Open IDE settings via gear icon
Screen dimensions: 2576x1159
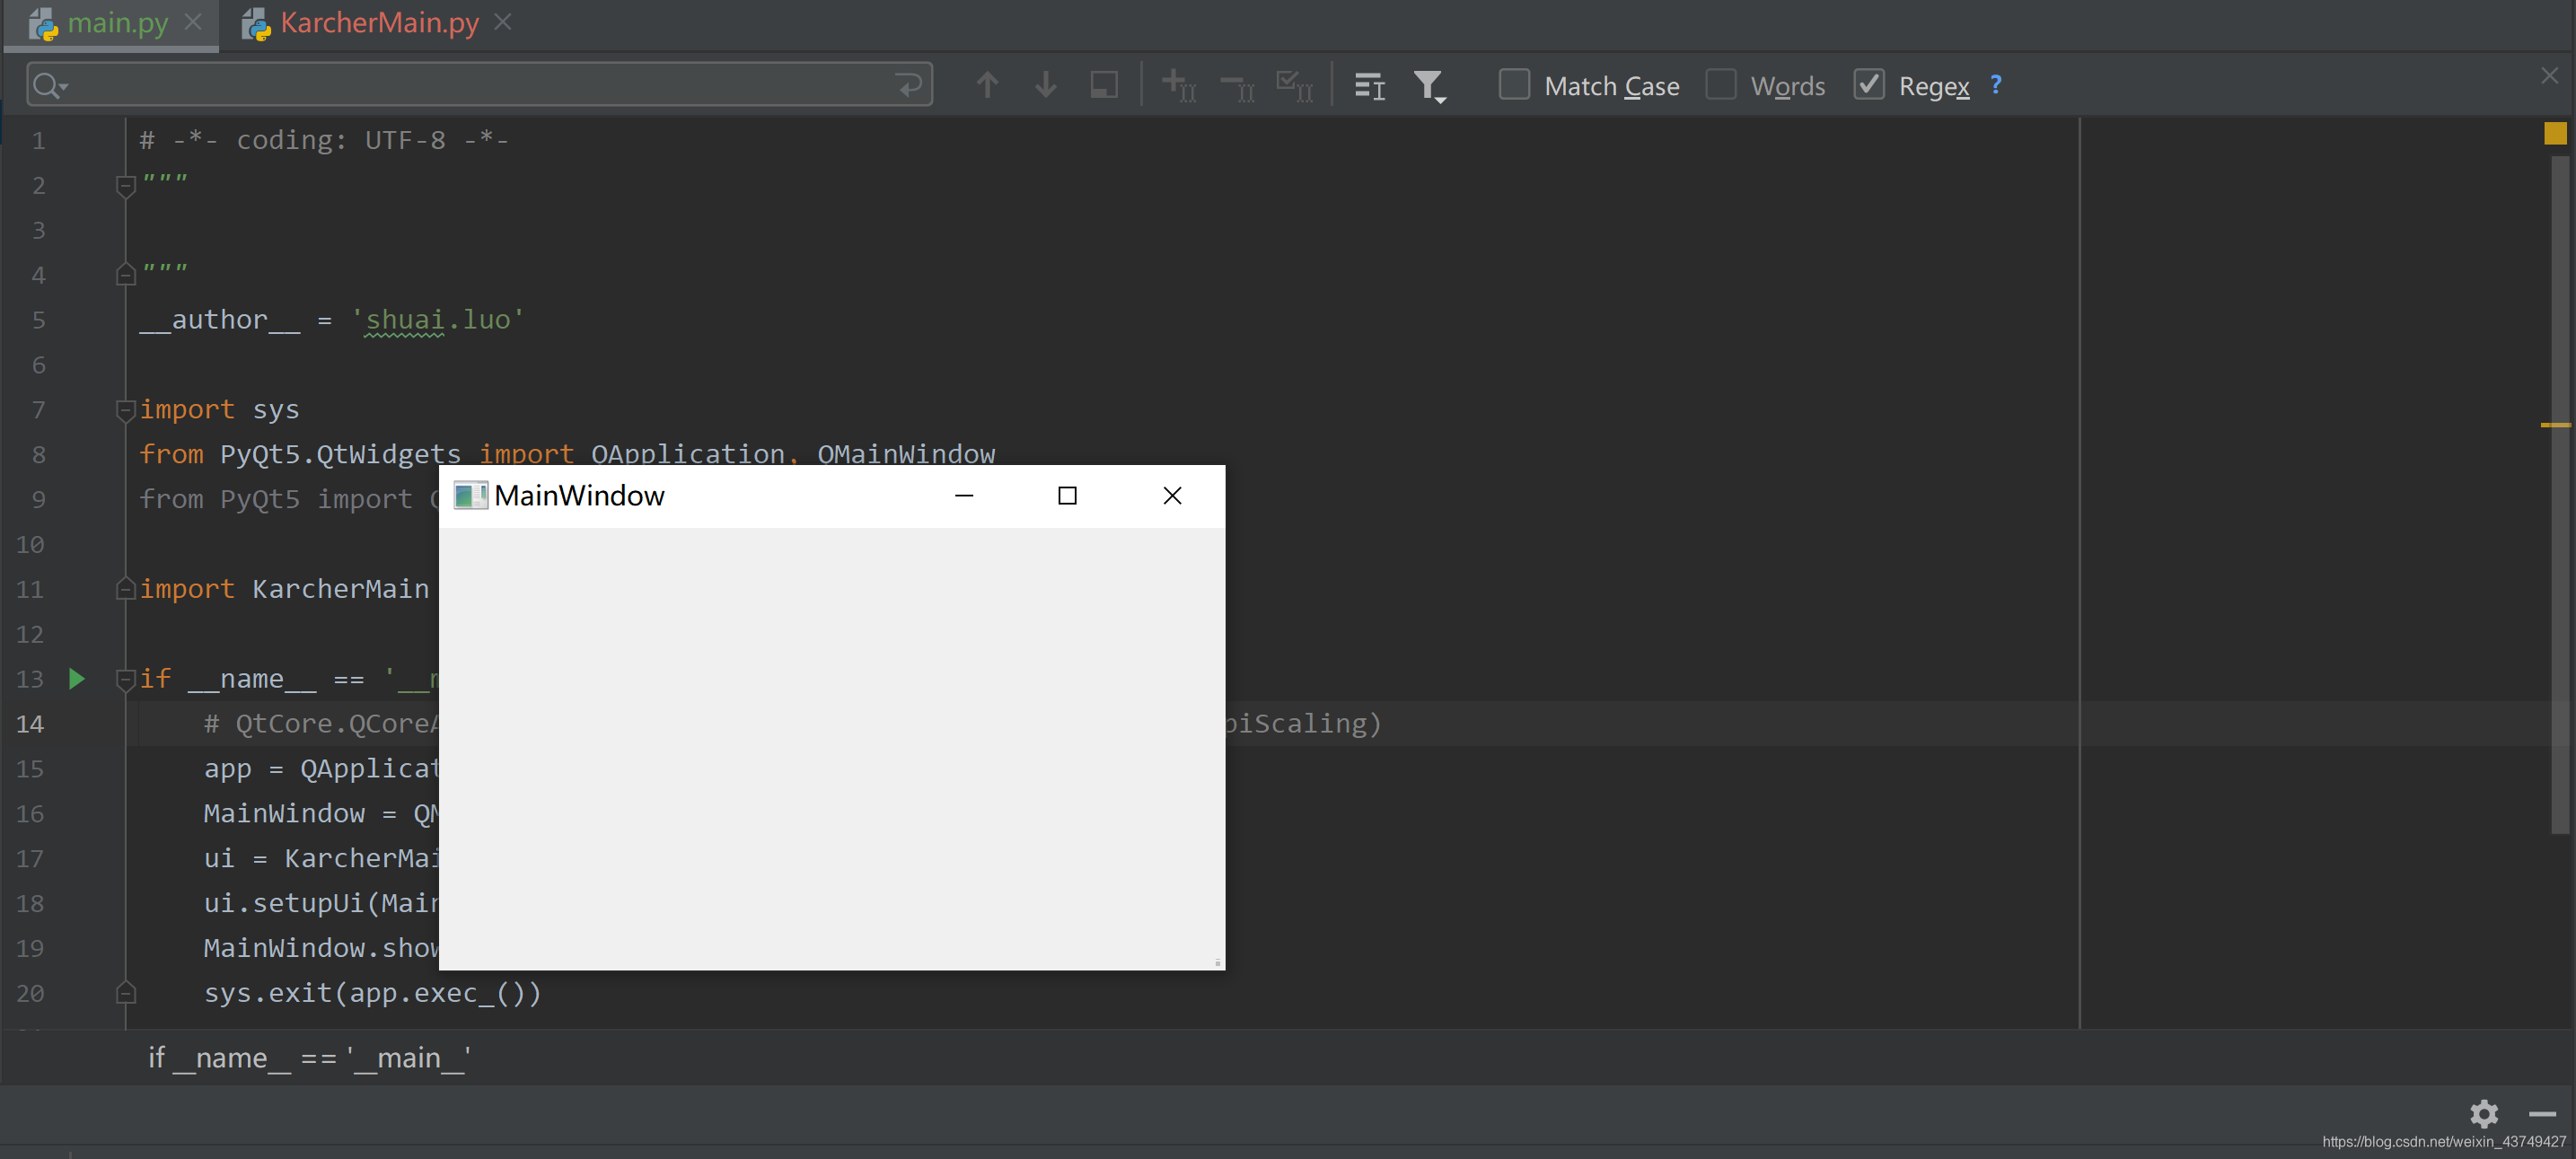2484,1113
